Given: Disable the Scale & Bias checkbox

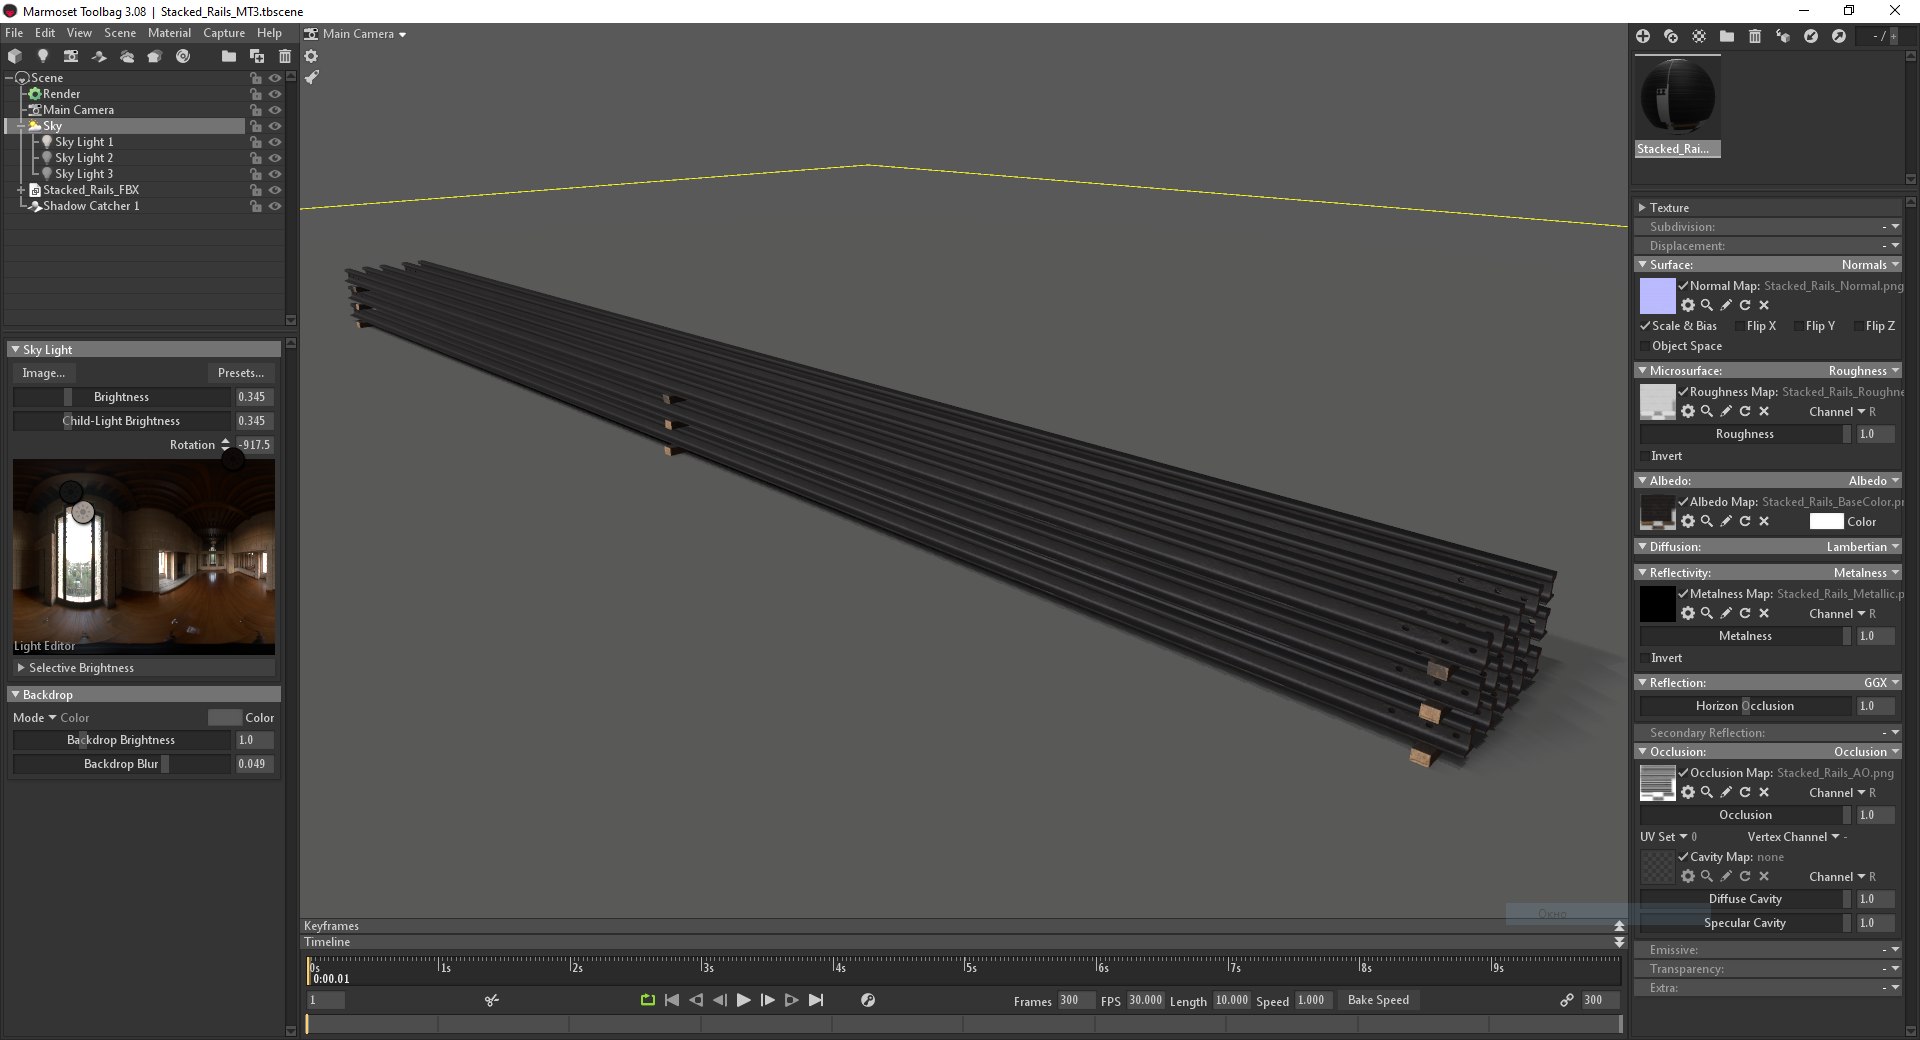Looking at the screenshot, I should [1645, 326].
